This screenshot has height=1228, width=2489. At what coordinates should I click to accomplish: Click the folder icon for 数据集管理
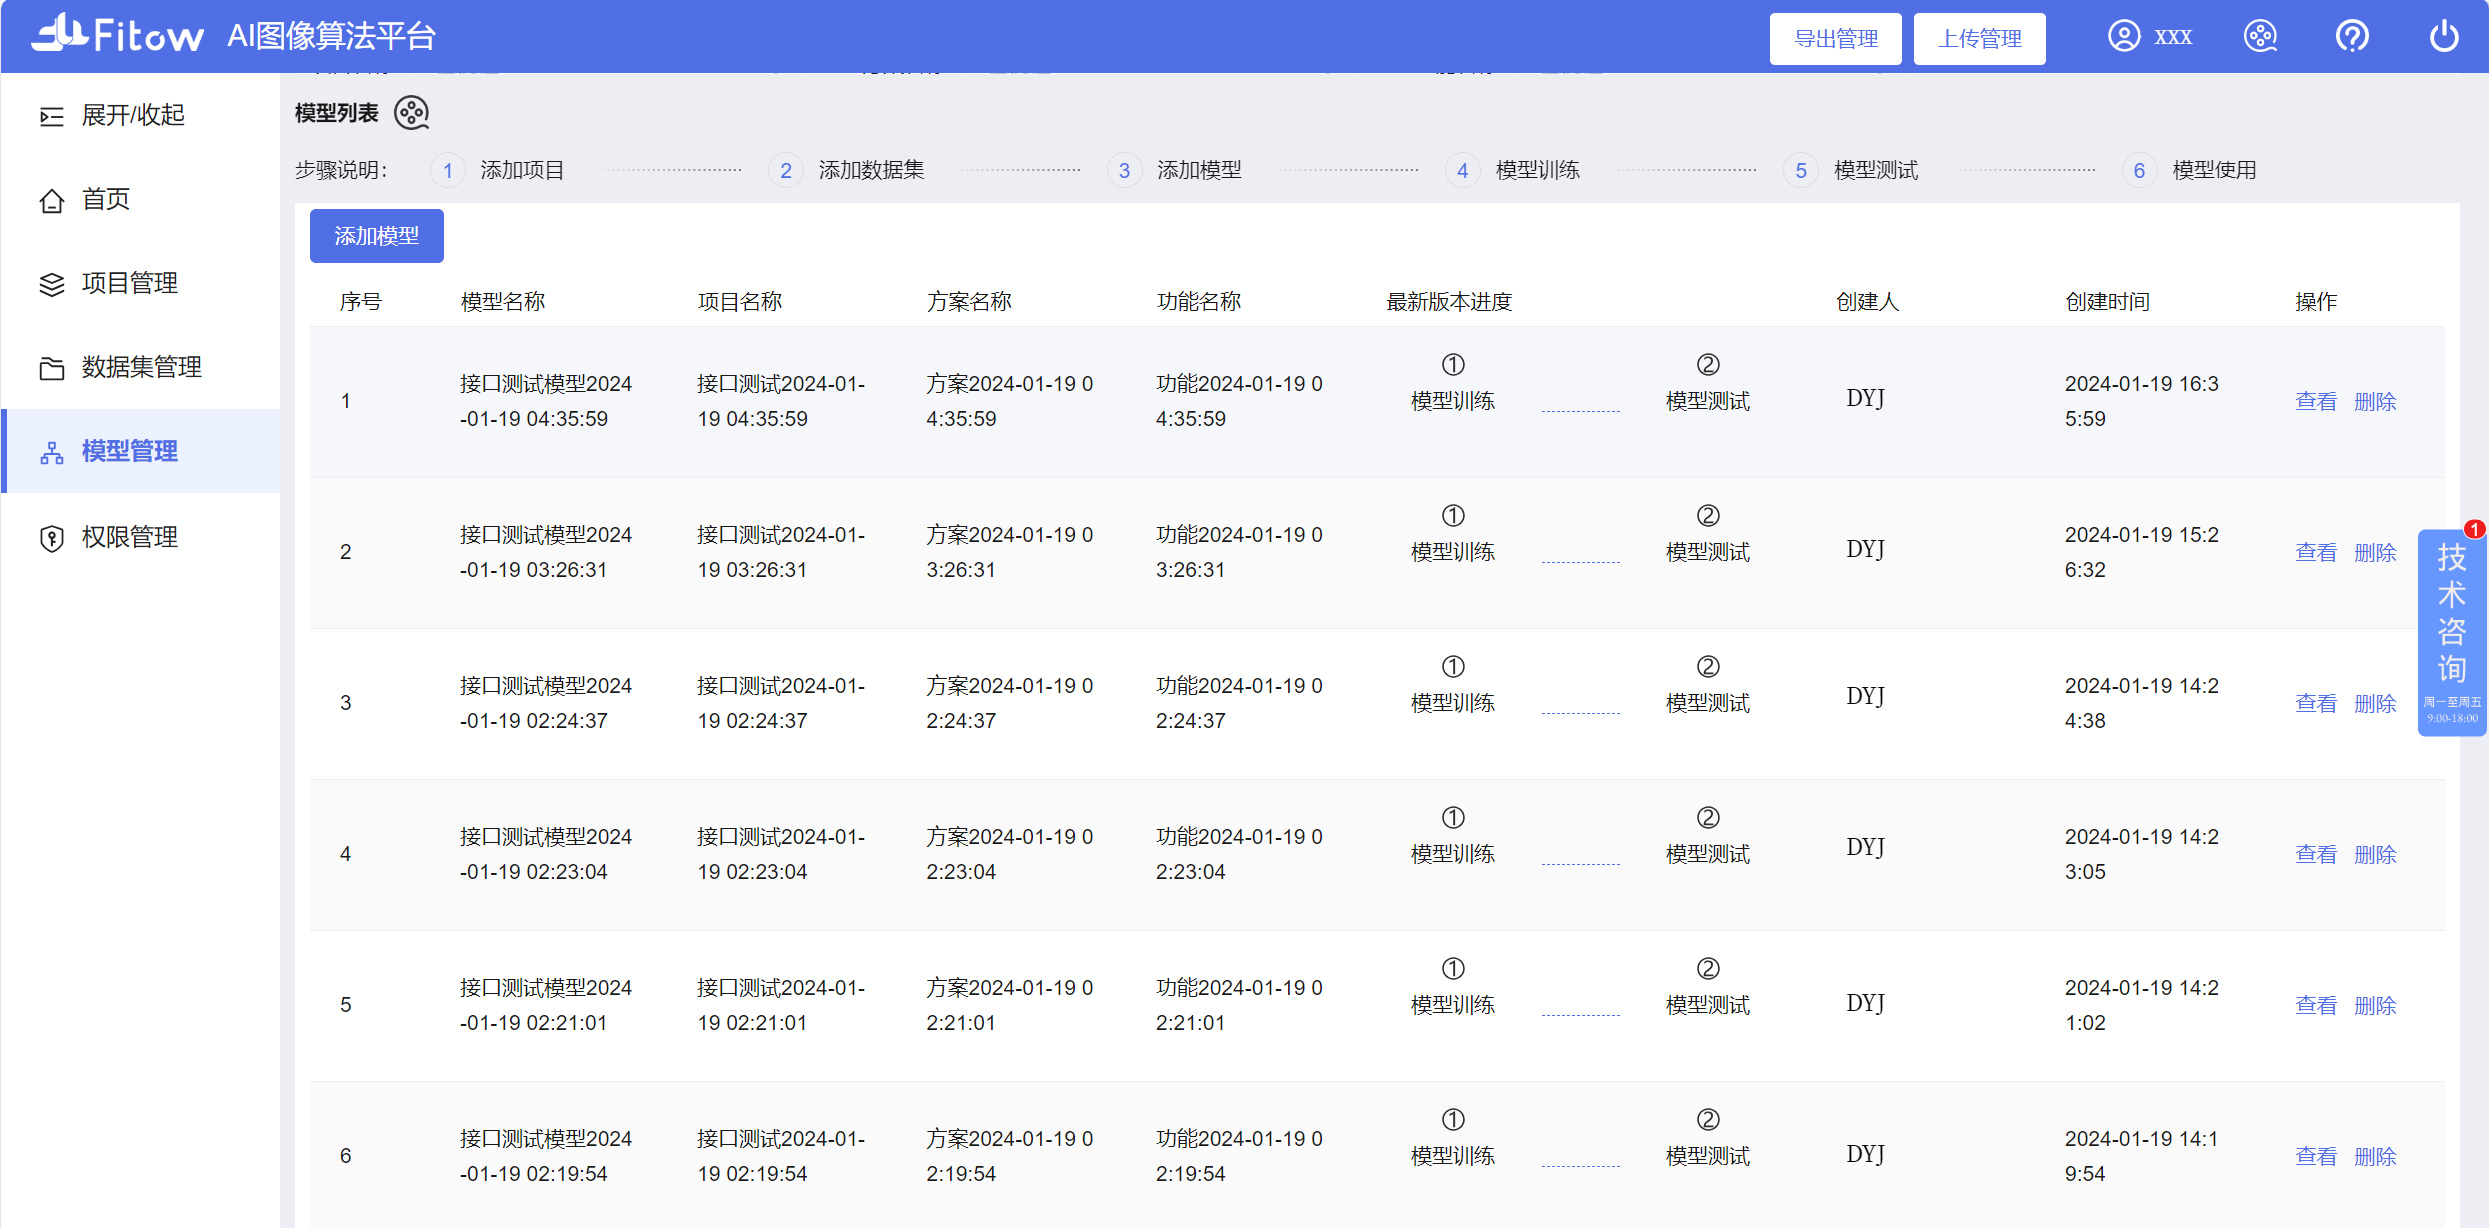(52, 368)
